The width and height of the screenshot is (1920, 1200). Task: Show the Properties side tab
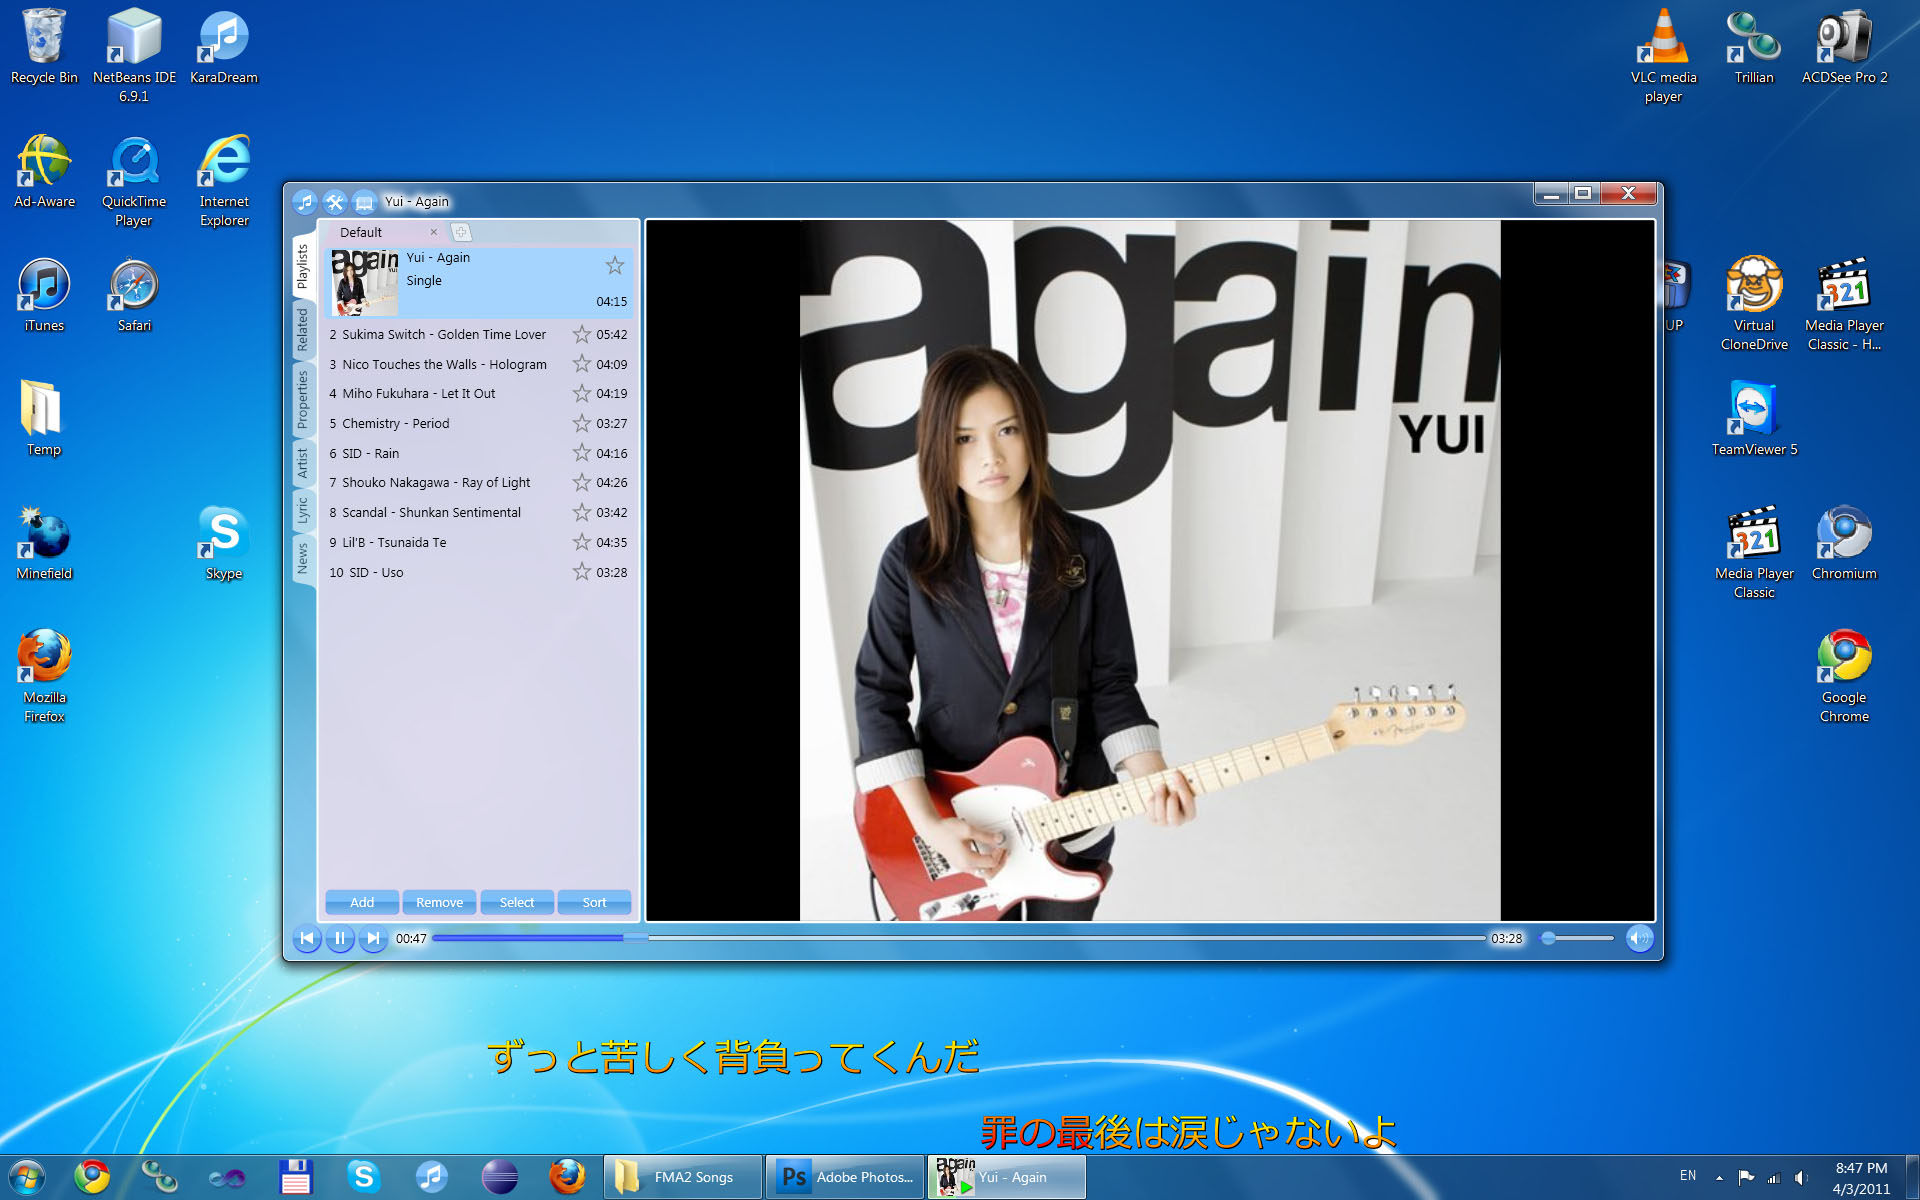(302, 399)
